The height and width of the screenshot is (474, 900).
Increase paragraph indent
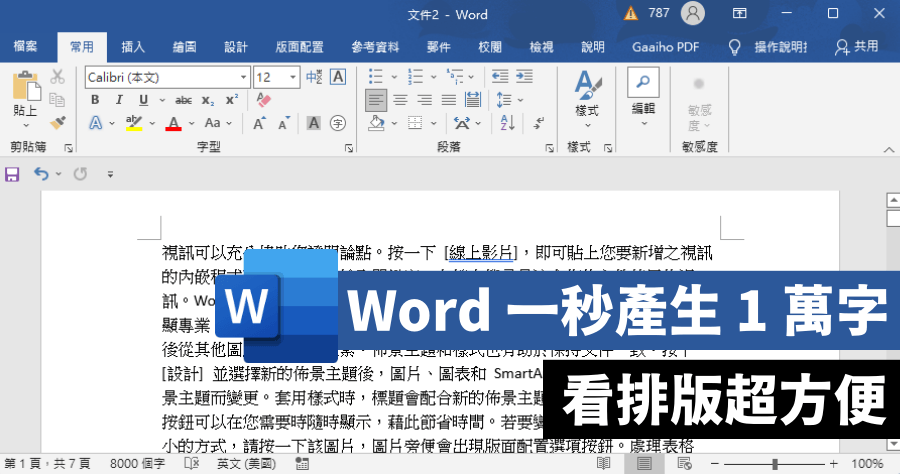[x=524, y=76]
